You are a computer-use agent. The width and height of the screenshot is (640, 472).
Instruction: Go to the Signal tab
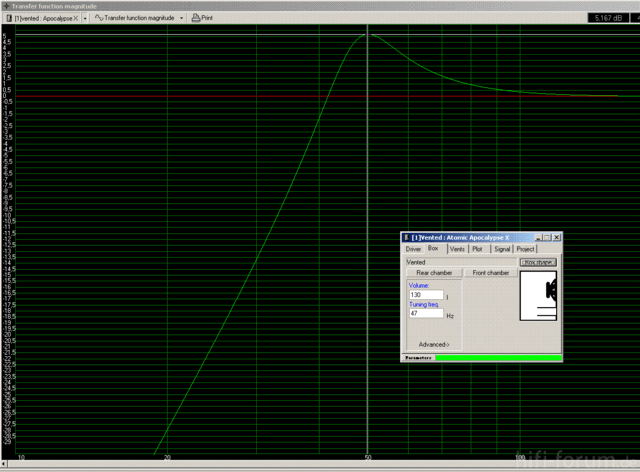point(502,248)
